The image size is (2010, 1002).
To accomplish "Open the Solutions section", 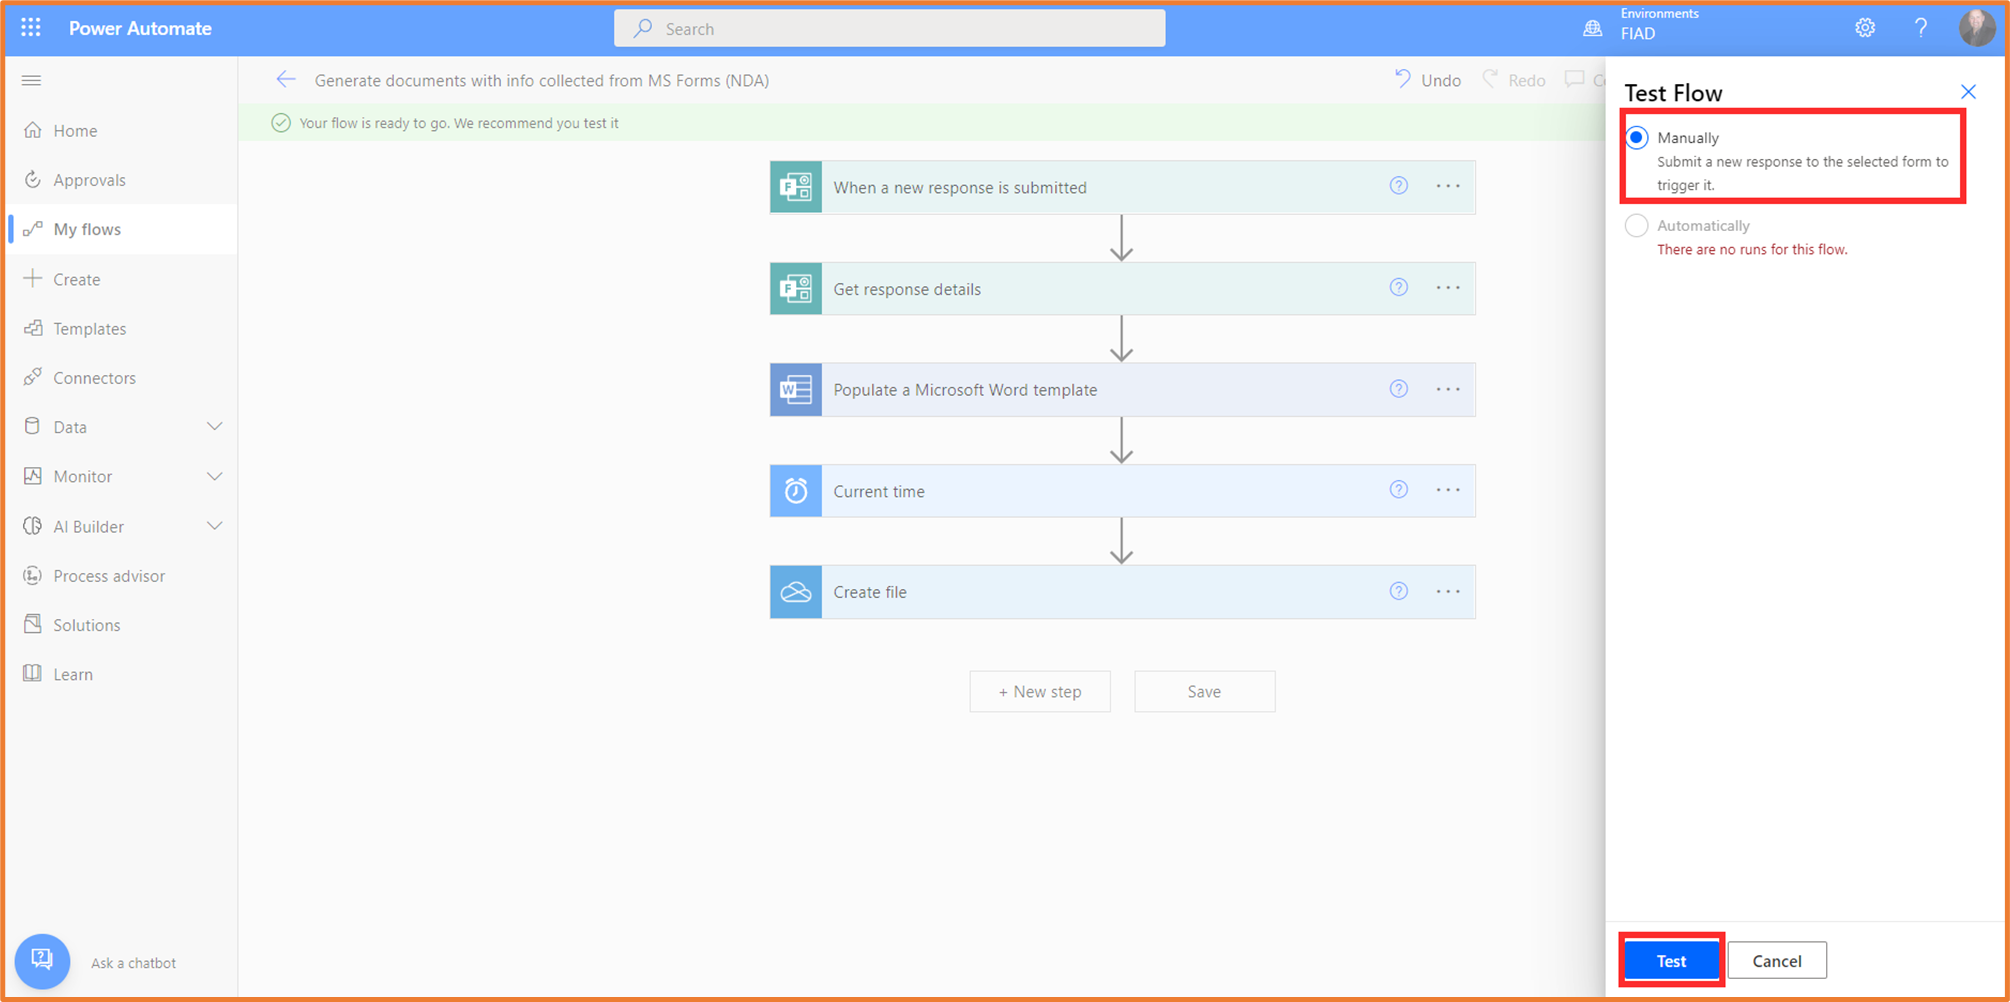I will [86, 624].
